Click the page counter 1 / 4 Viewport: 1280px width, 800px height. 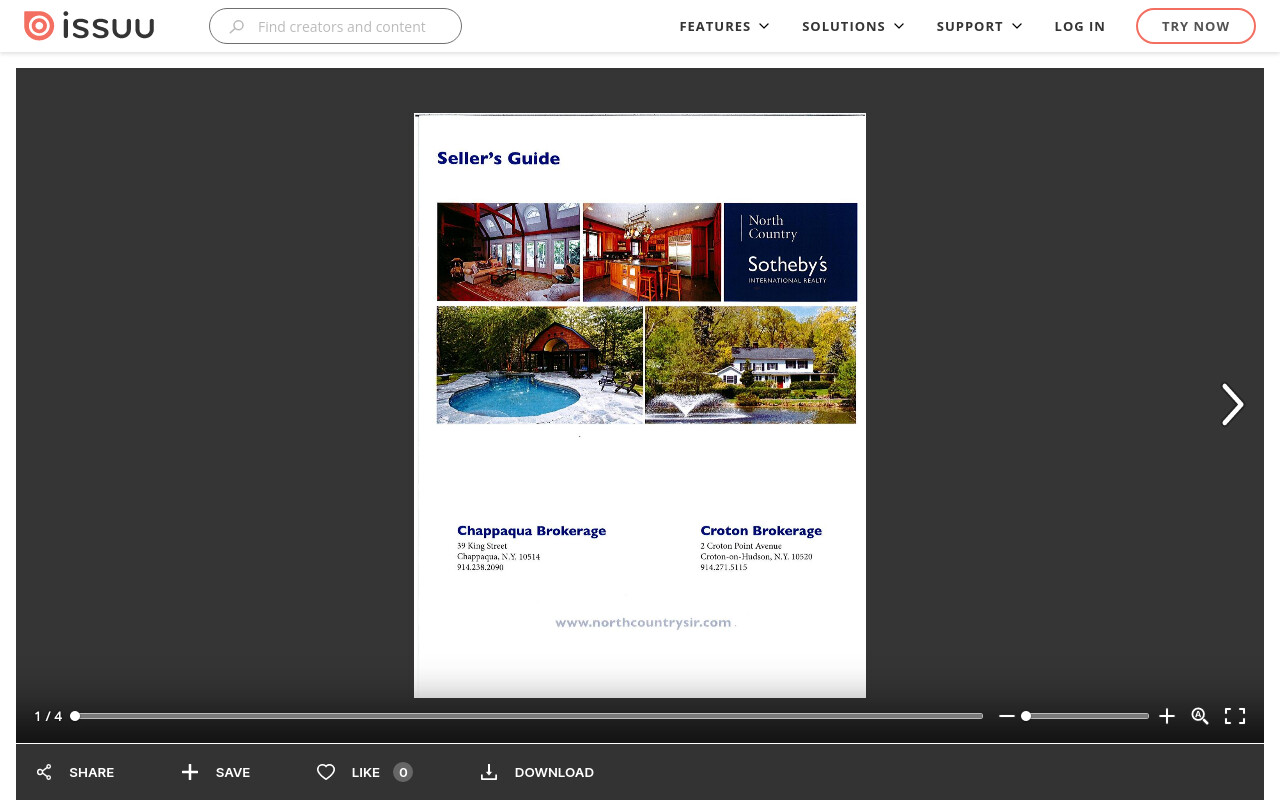pyautogui.click(x=48, y=716)
